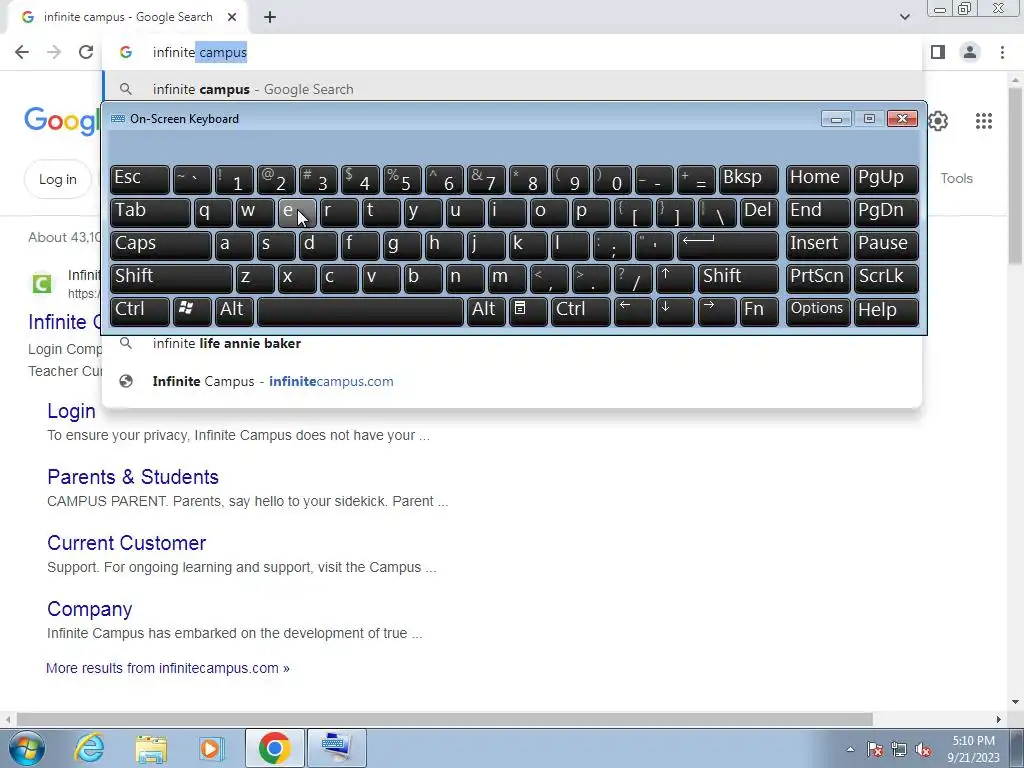The width and height of the screenshot is (1024, 768).
Task: Click the horizontal scrollbar of the page
Action: (444, 719)
